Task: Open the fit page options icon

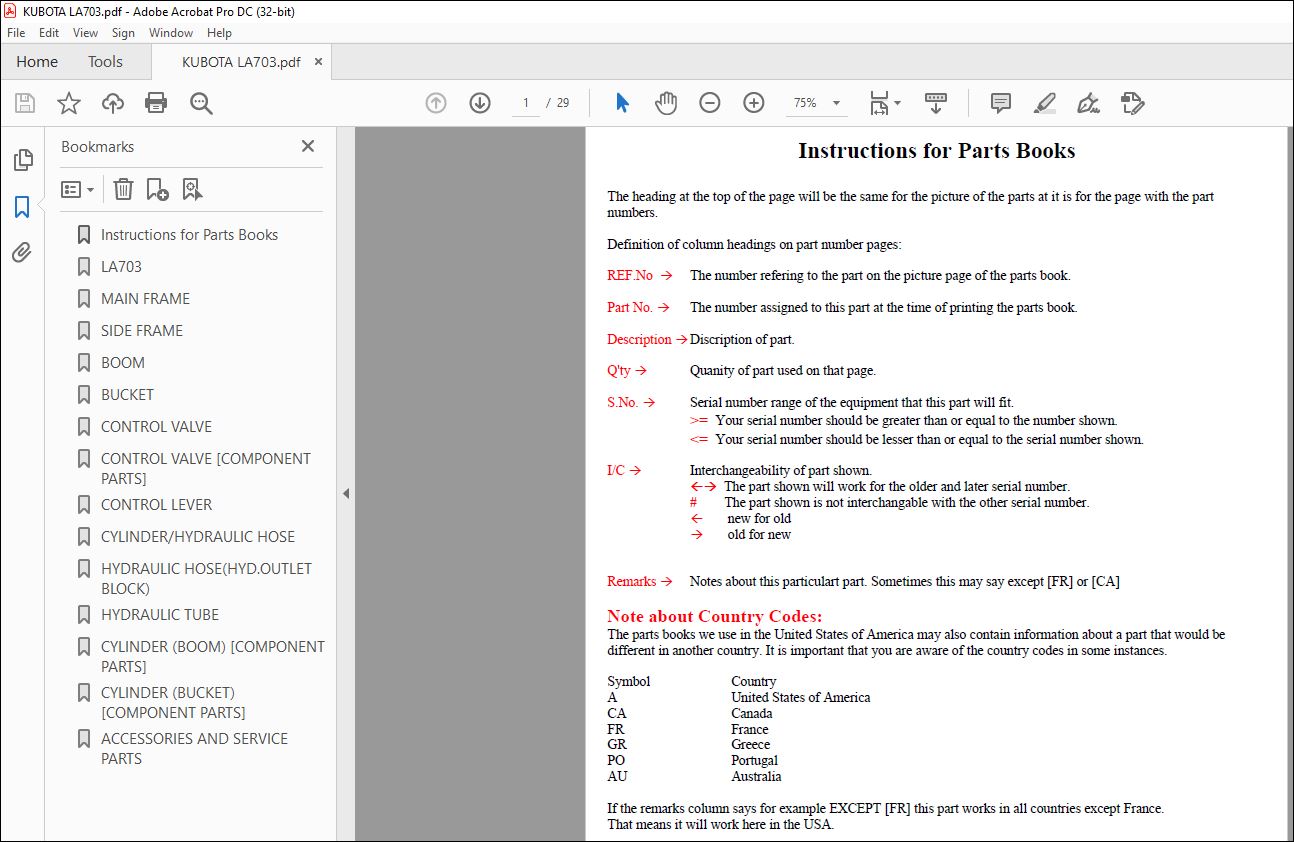Action: pos(884,103)
